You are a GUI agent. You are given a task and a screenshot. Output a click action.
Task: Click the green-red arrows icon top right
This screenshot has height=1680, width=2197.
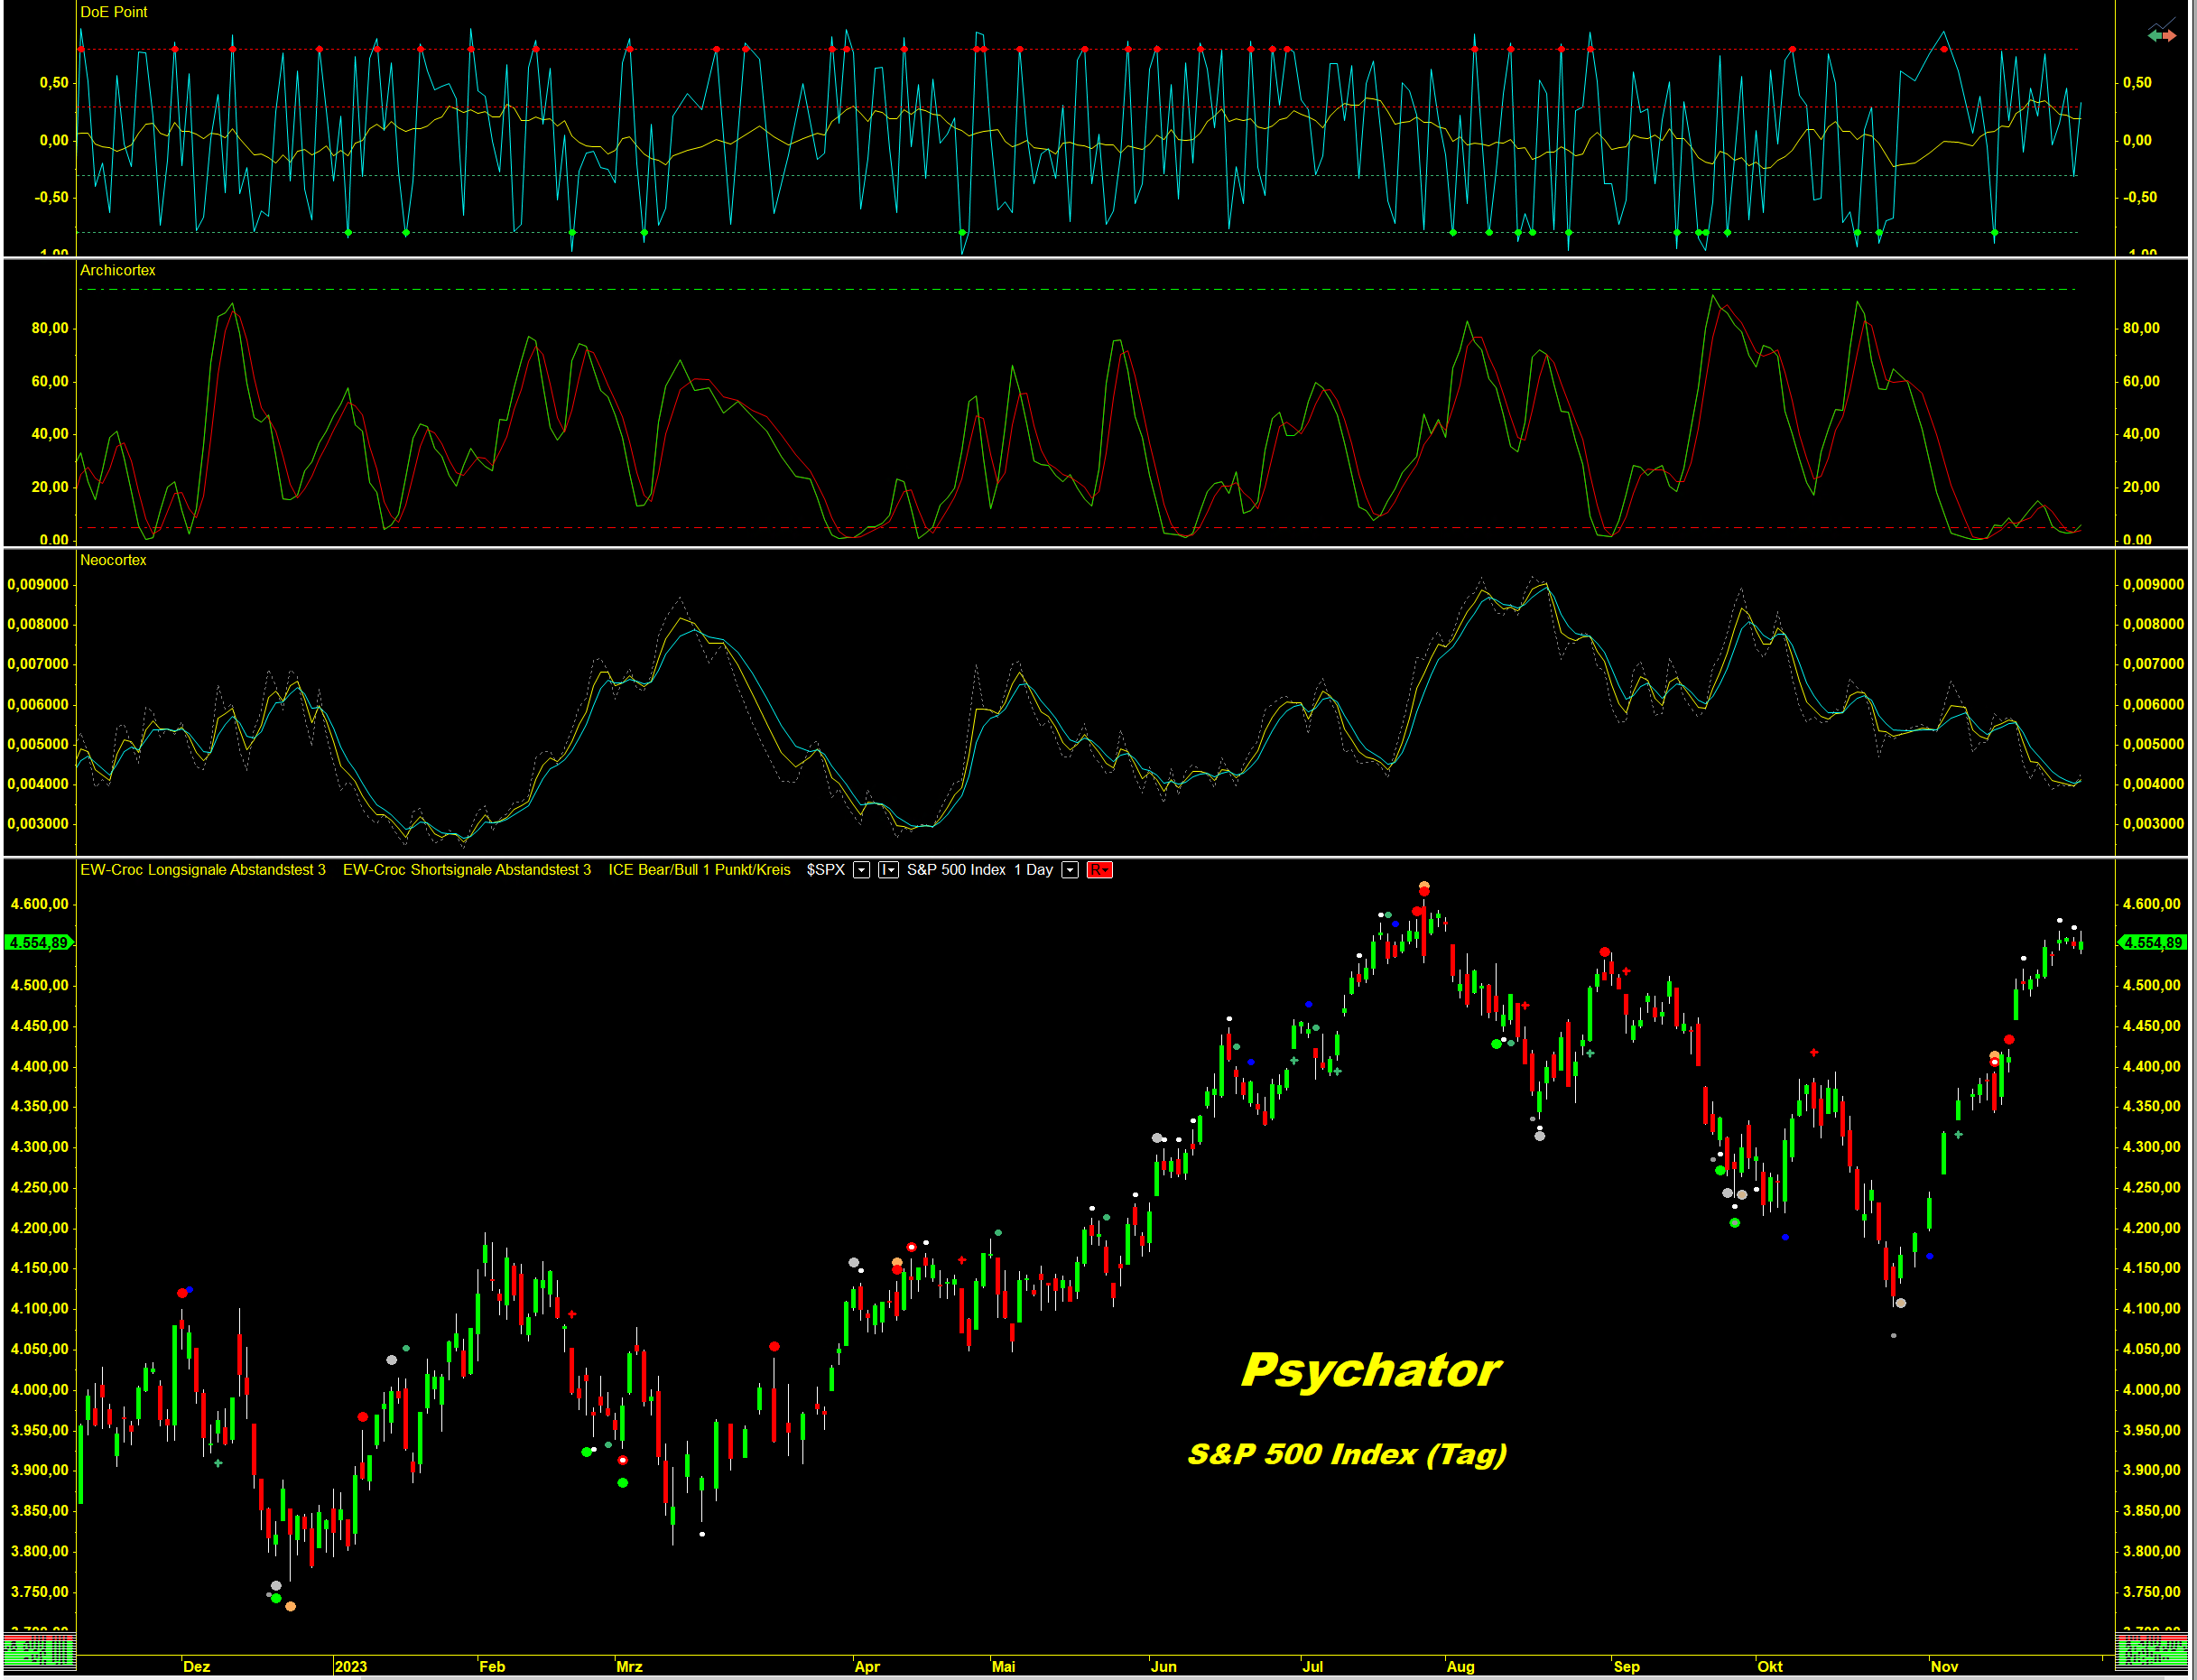(x=2161, y=34)
